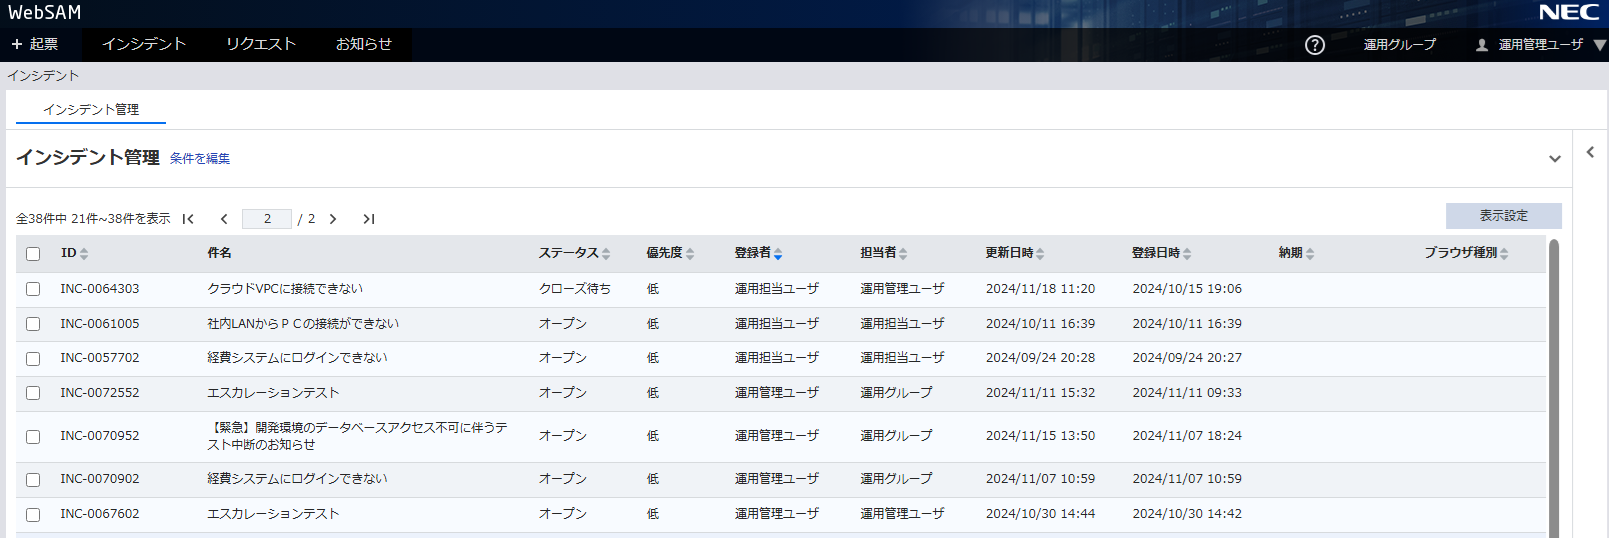Click the page number input field
Screen dimensions: 1609x538
point(267,219)
